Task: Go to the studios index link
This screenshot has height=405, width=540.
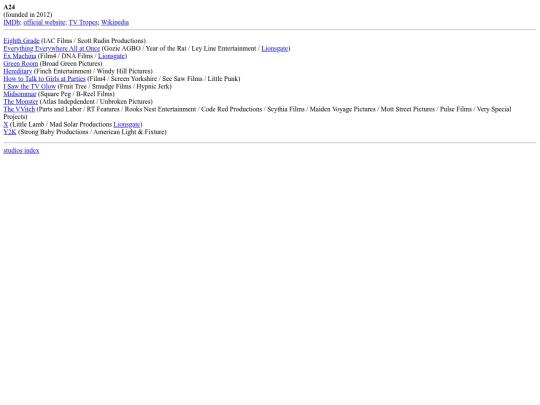Action: [x=21, y=150]
